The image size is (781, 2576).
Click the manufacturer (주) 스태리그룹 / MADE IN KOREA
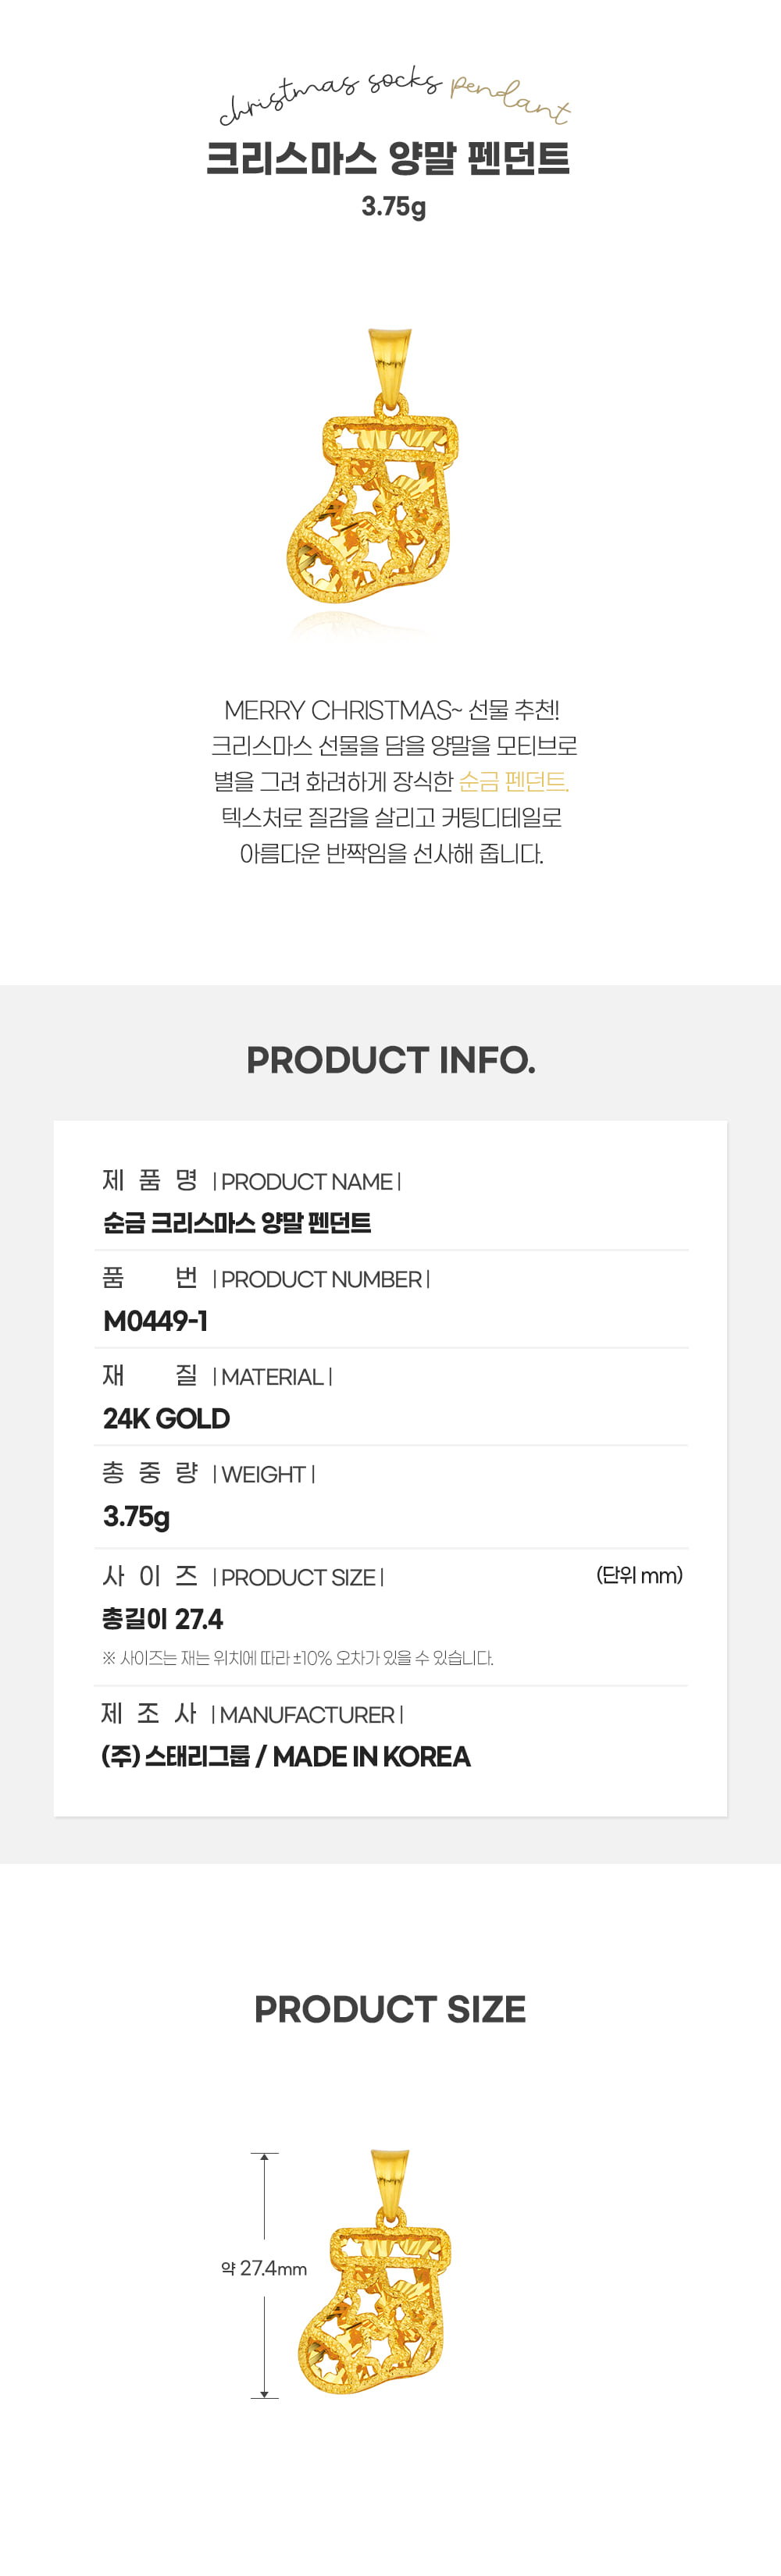point(286,1756)
